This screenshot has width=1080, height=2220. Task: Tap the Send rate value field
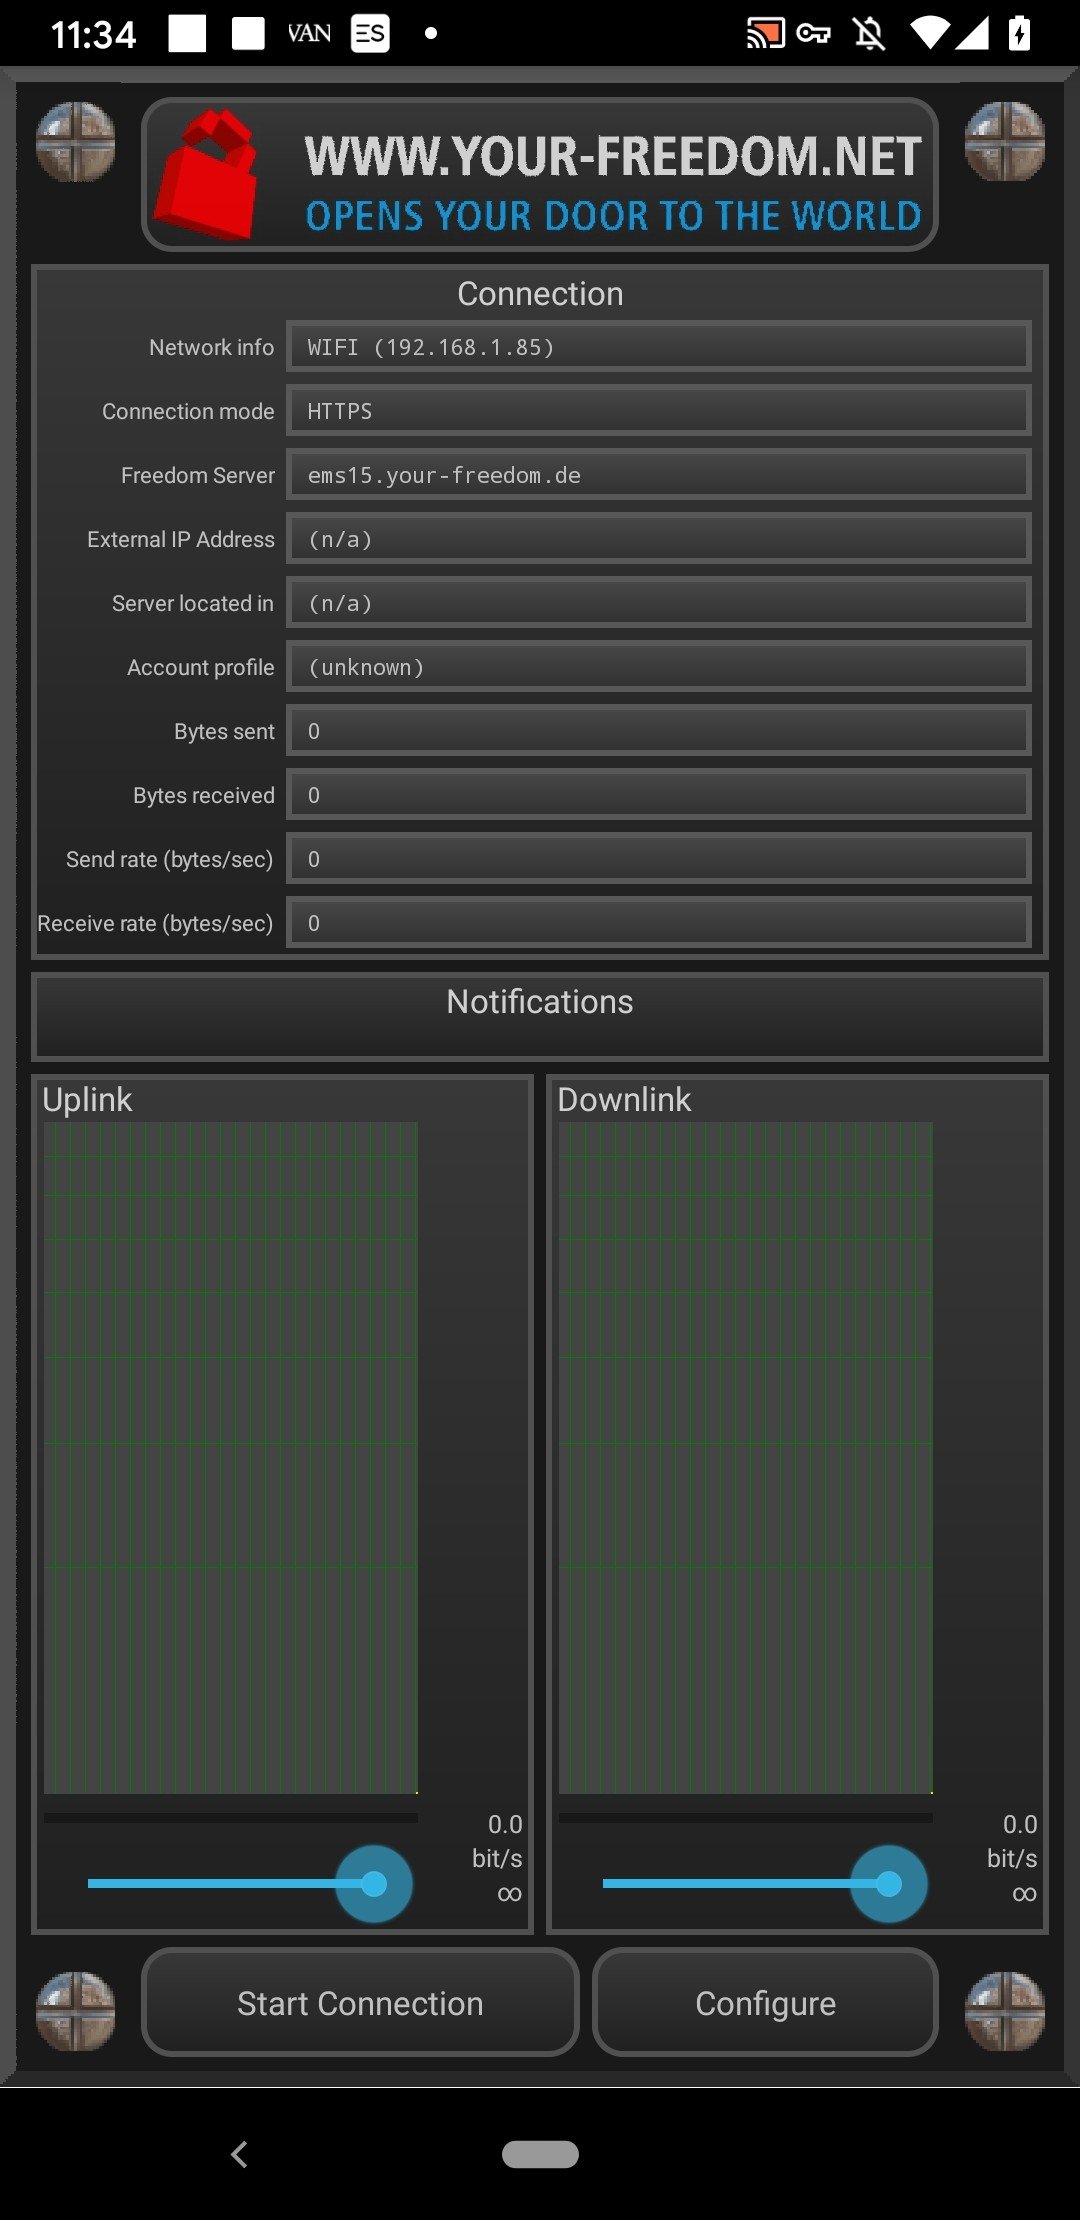pyautogui.click(x=659, y=859)
